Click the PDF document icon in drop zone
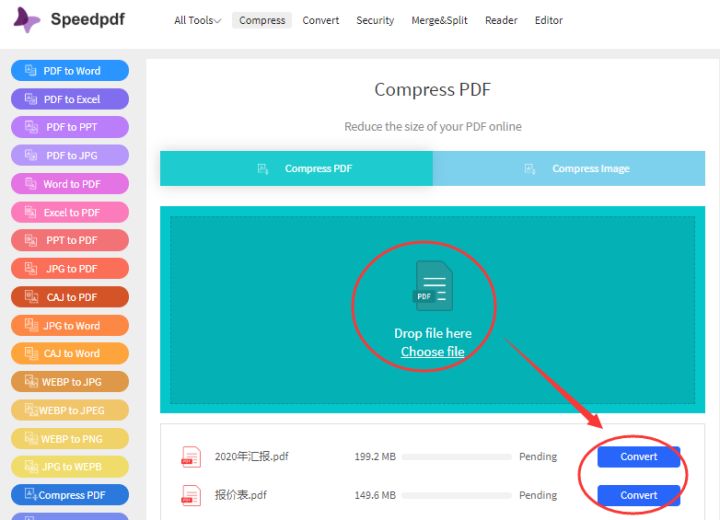 click(433, 286)
